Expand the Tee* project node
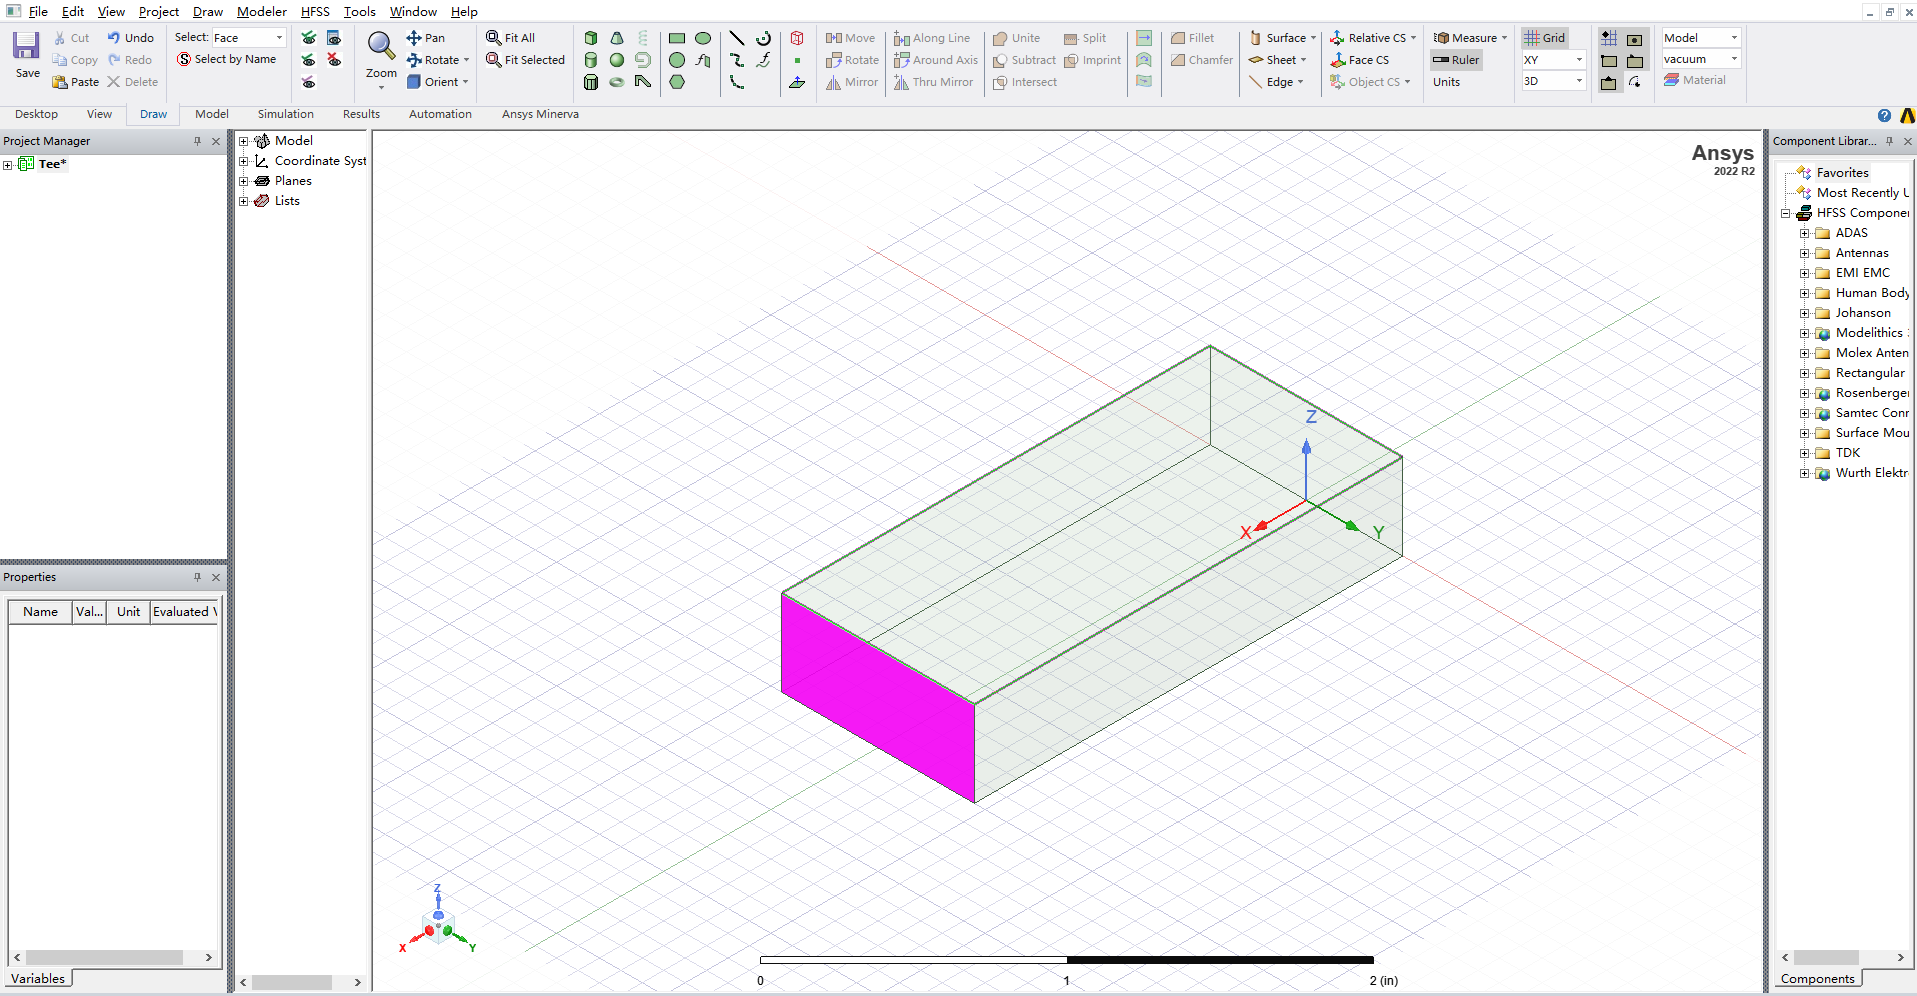 (x=7, y=164)
